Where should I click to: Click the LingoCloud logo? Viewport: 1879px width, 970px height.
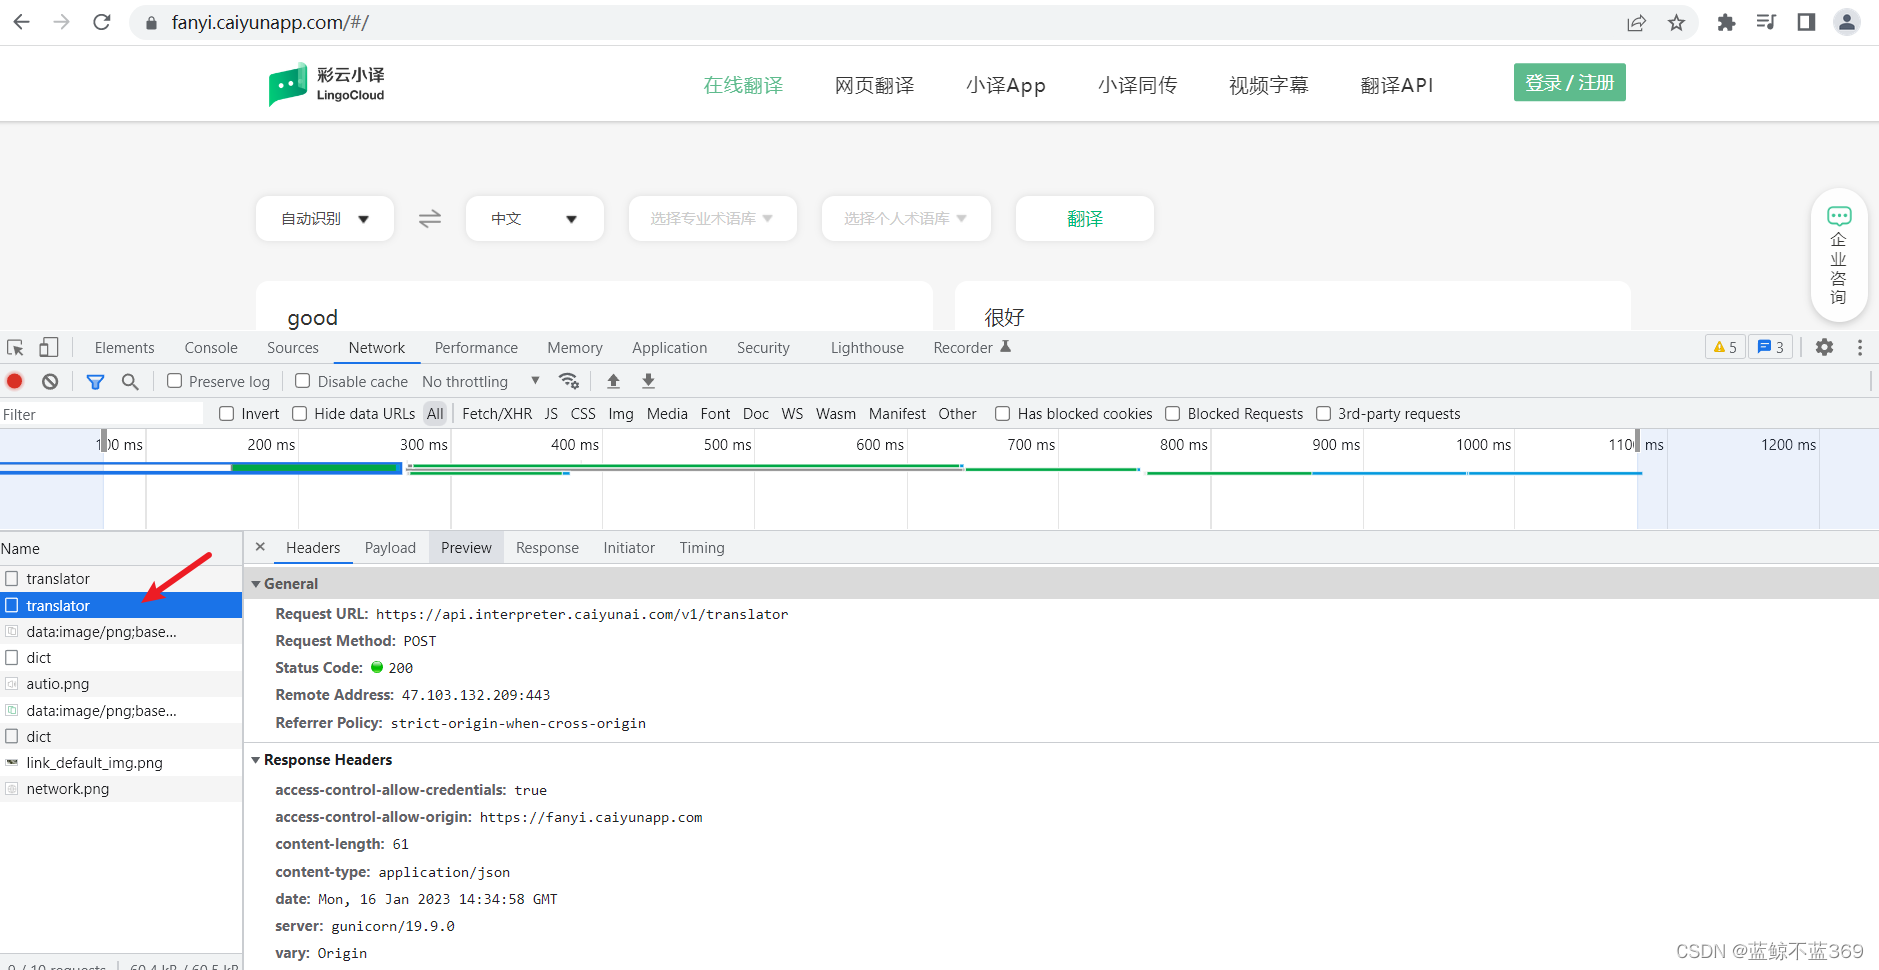pos(327,84)
